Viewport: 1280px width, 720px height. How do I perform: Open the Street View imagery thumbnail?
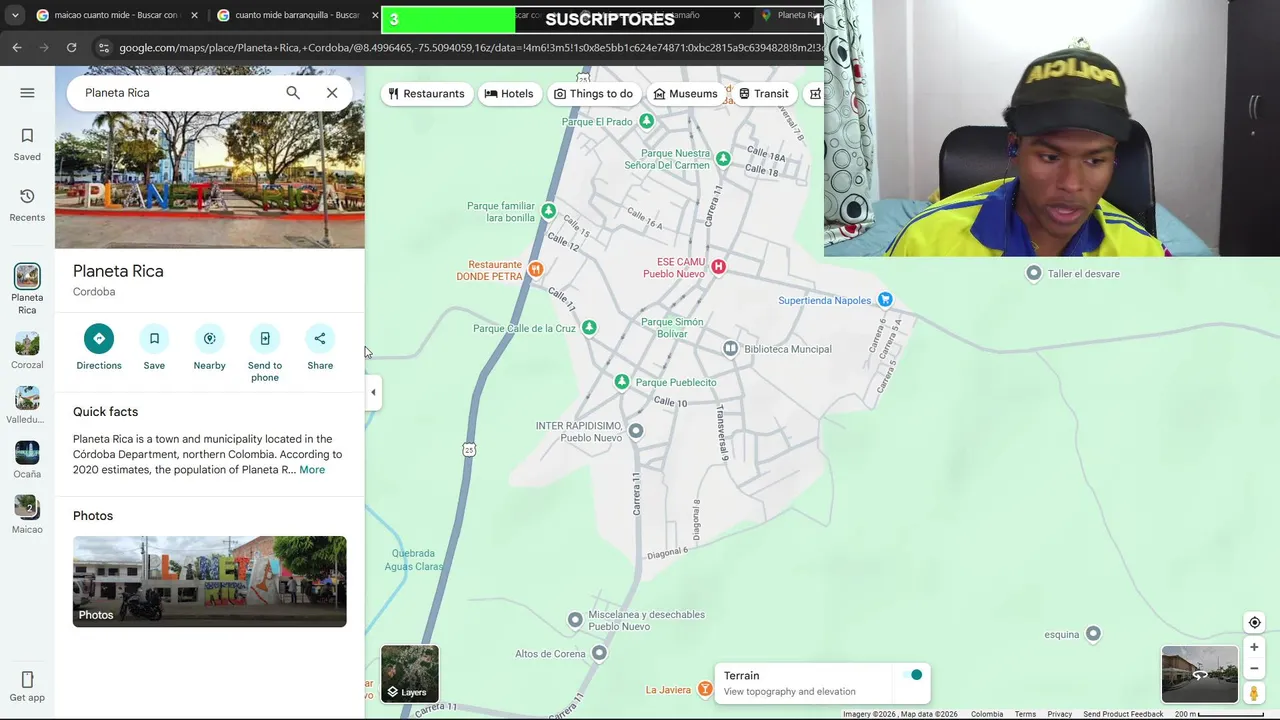tap(1199, 675)
